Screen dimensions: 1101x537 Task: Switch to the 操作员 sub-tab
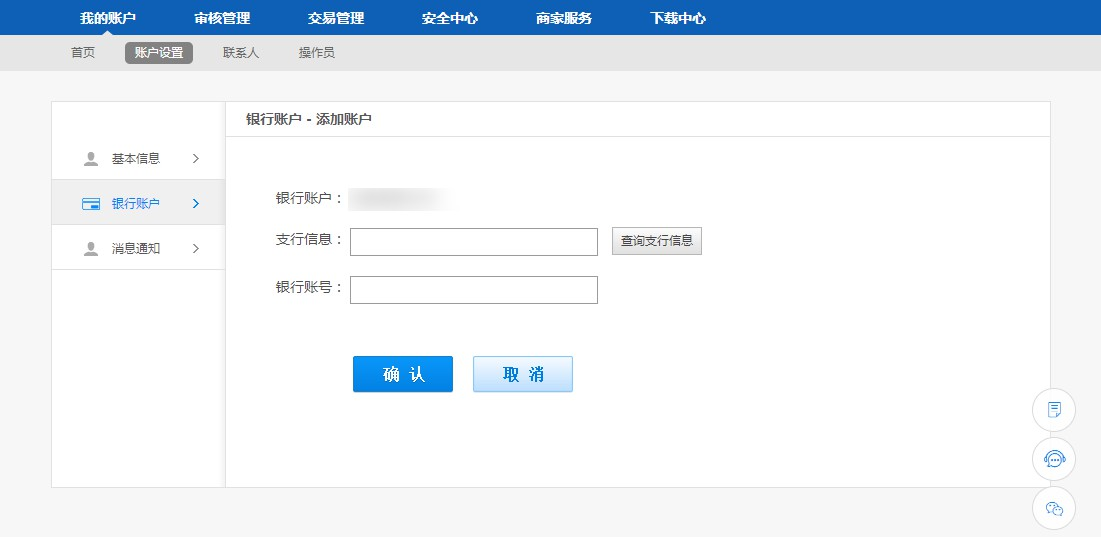(x=317, y=53)
